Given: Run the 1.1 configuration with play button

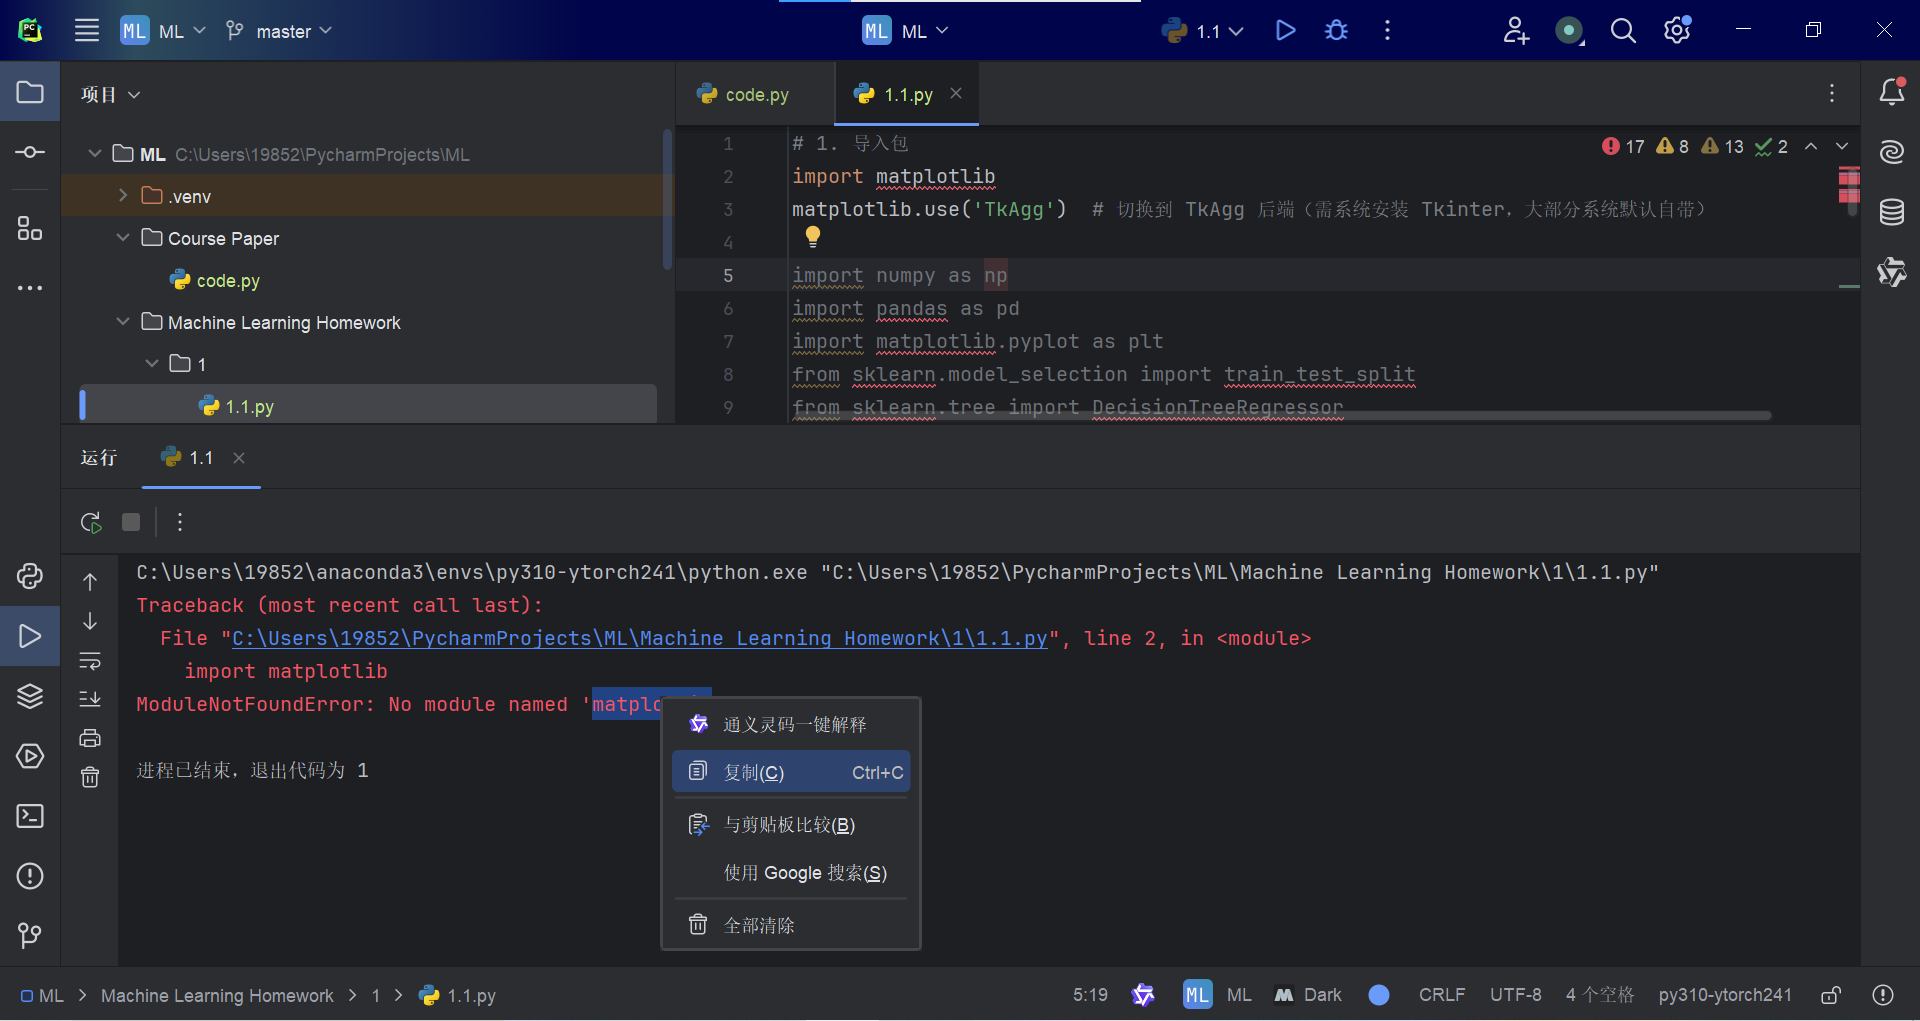Looking at the screenshot, I should coord(1285,31).
